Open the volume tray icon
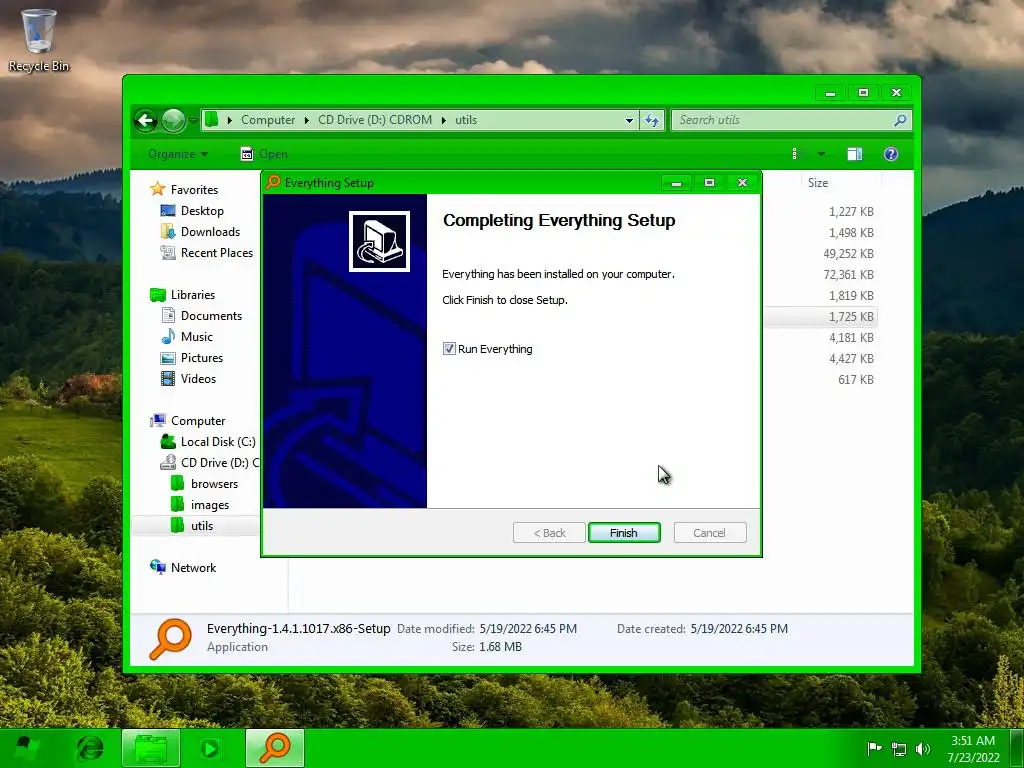 click(x=923, y=749)
